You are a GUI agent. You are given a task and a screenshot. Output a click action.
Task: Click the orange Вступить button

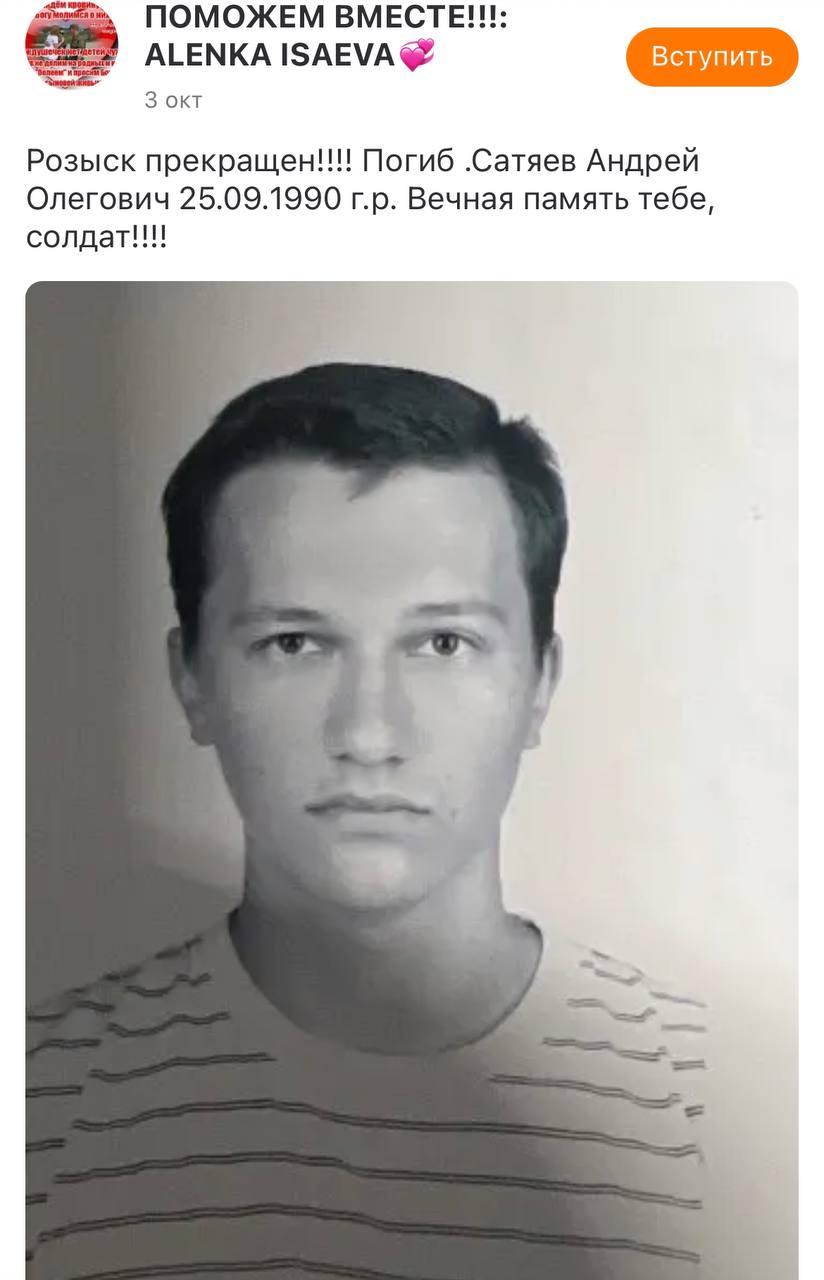tap(712, 57)
